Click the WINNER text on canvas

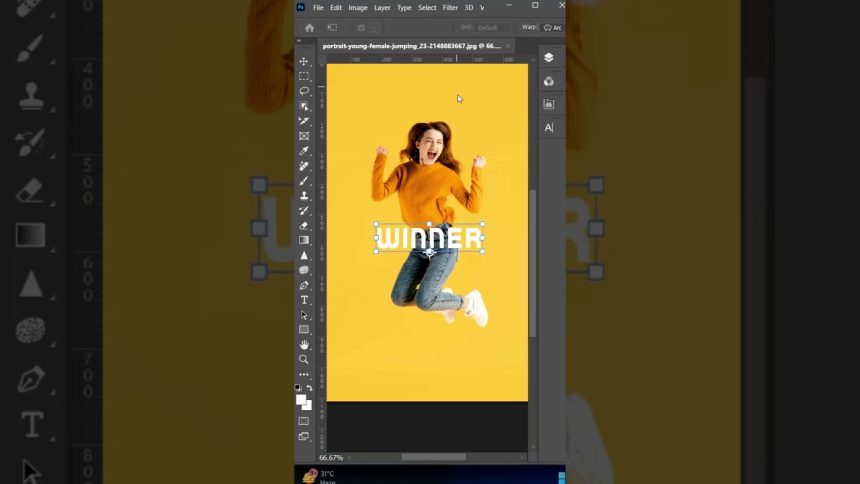[429, 239]
